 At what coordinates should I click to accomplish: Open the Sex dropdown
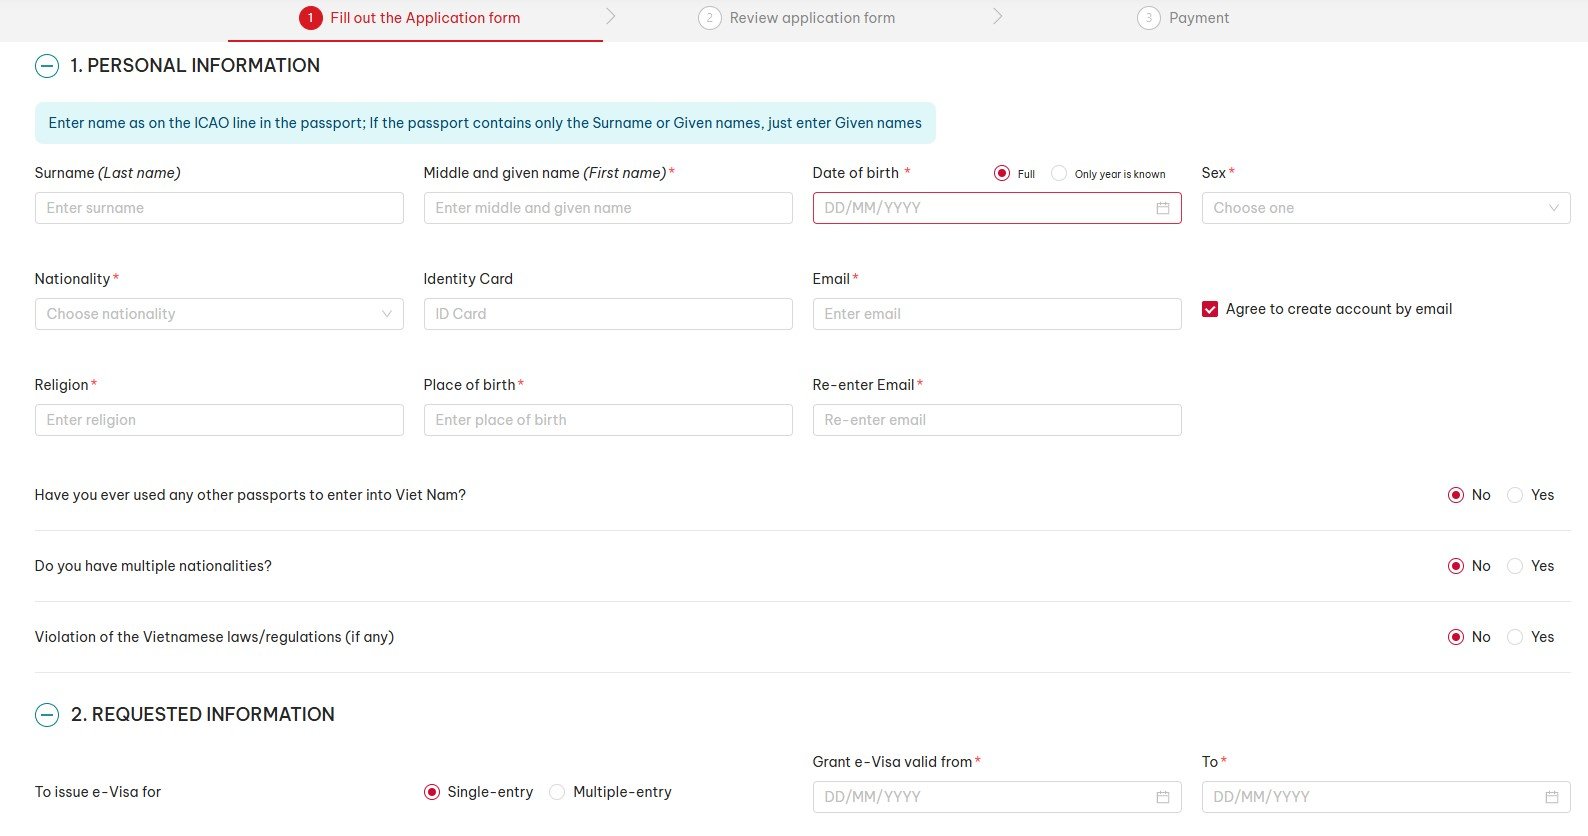[1385, 208]
